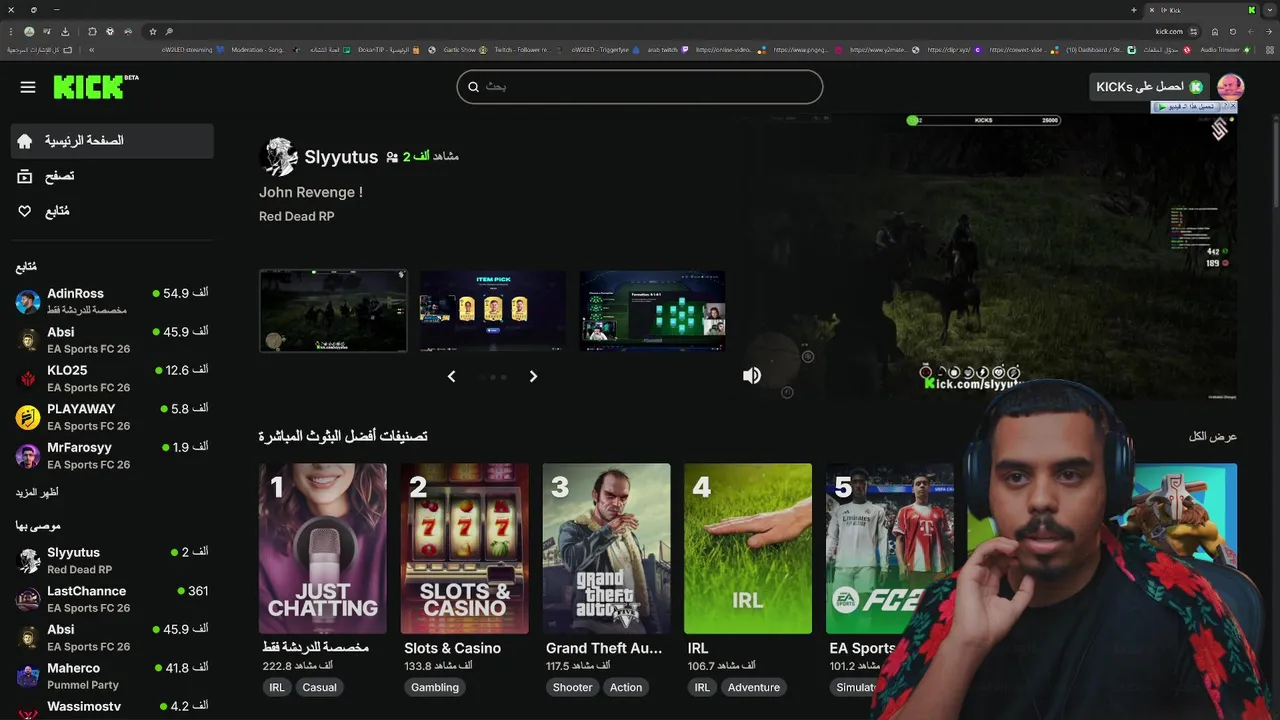Open the browser downloads icon
Screen dimensions: 1280x720
coord(65,31)
